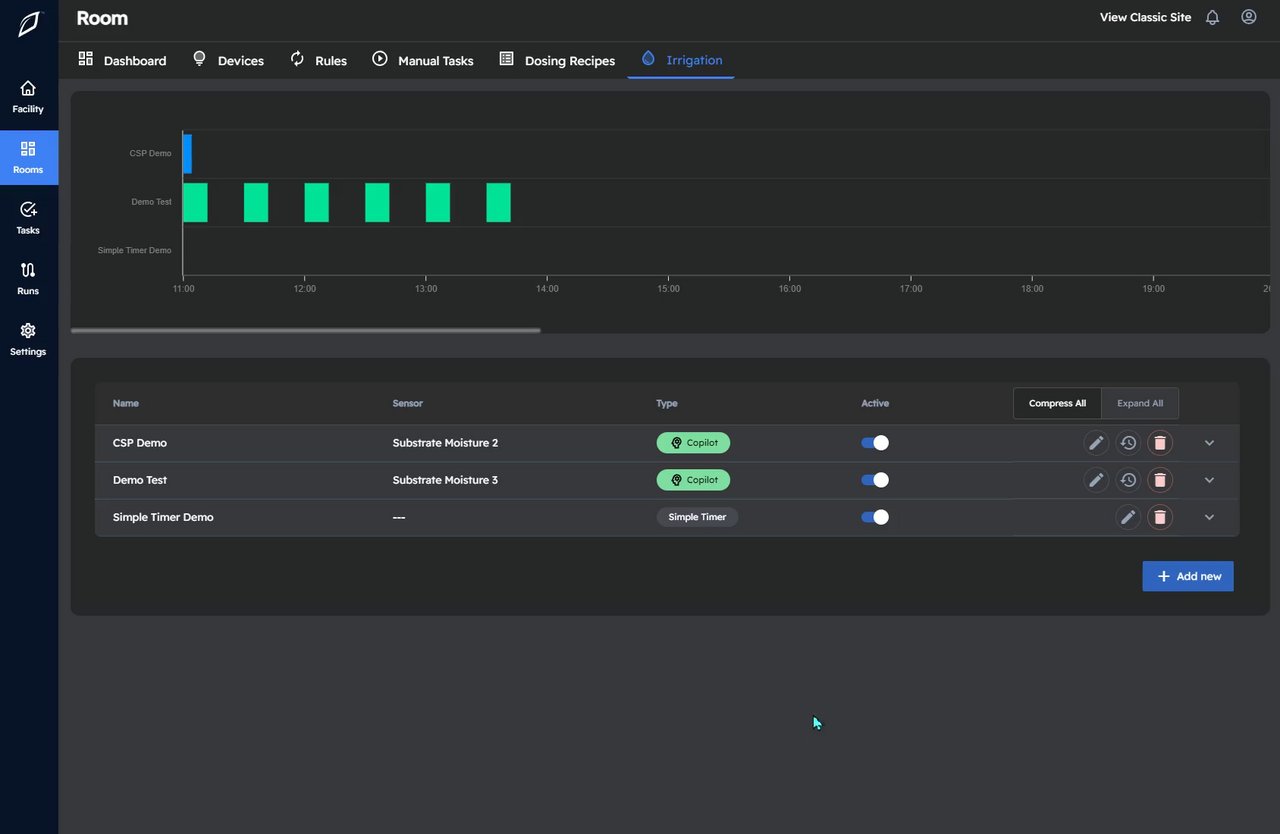Open the Dosing Recipes tab
The width and height of the screenshot is (1280, 834).
pyautogui.click(x=557, y=60)
